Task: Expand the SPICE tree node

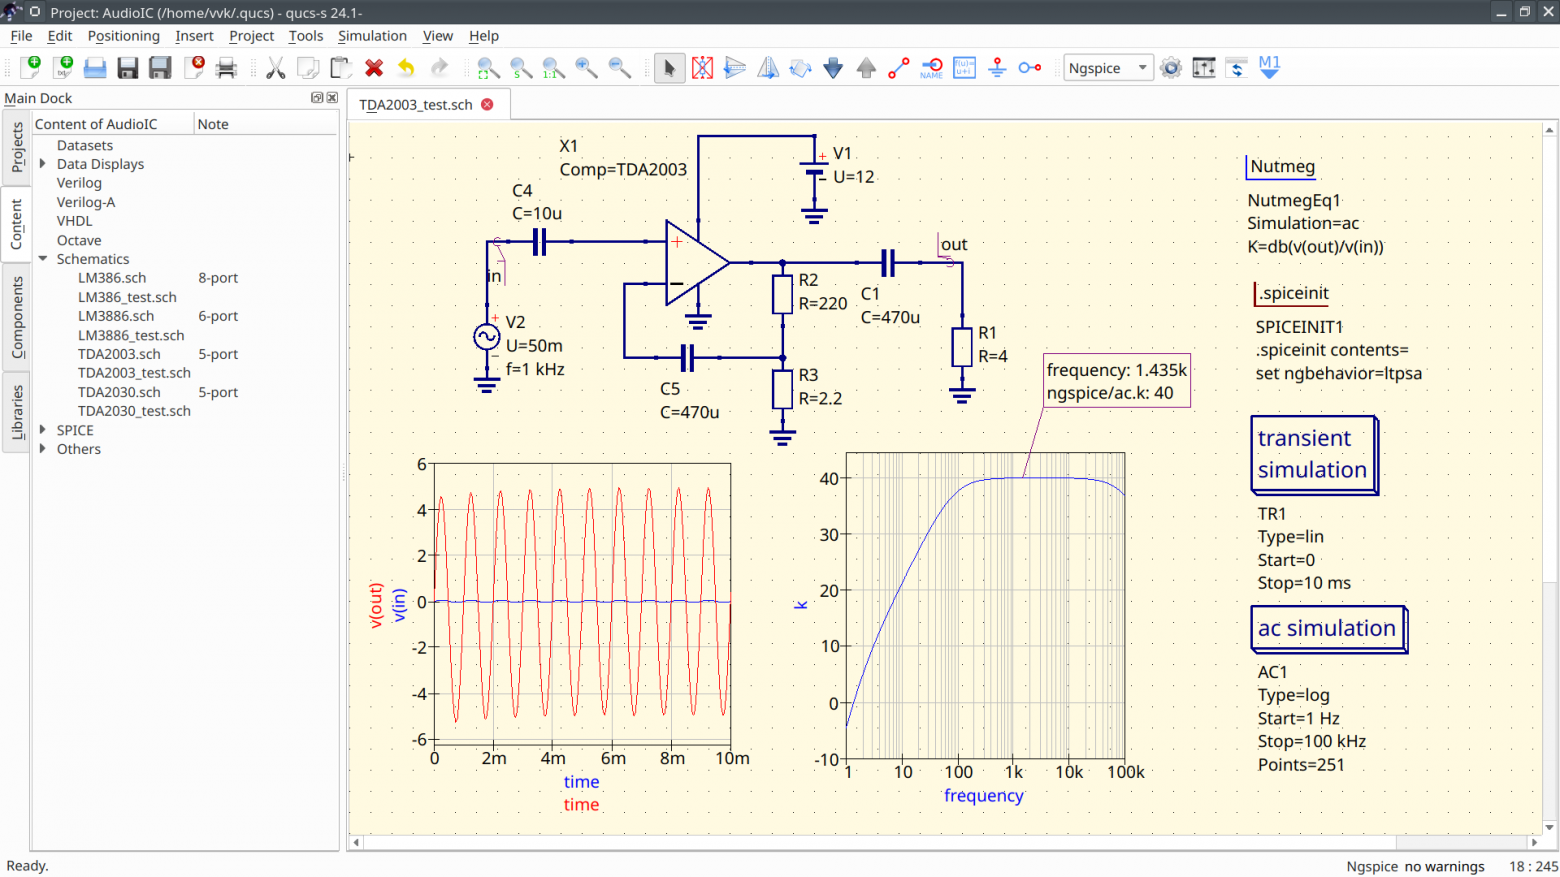Action: click(x=43, y=430)
